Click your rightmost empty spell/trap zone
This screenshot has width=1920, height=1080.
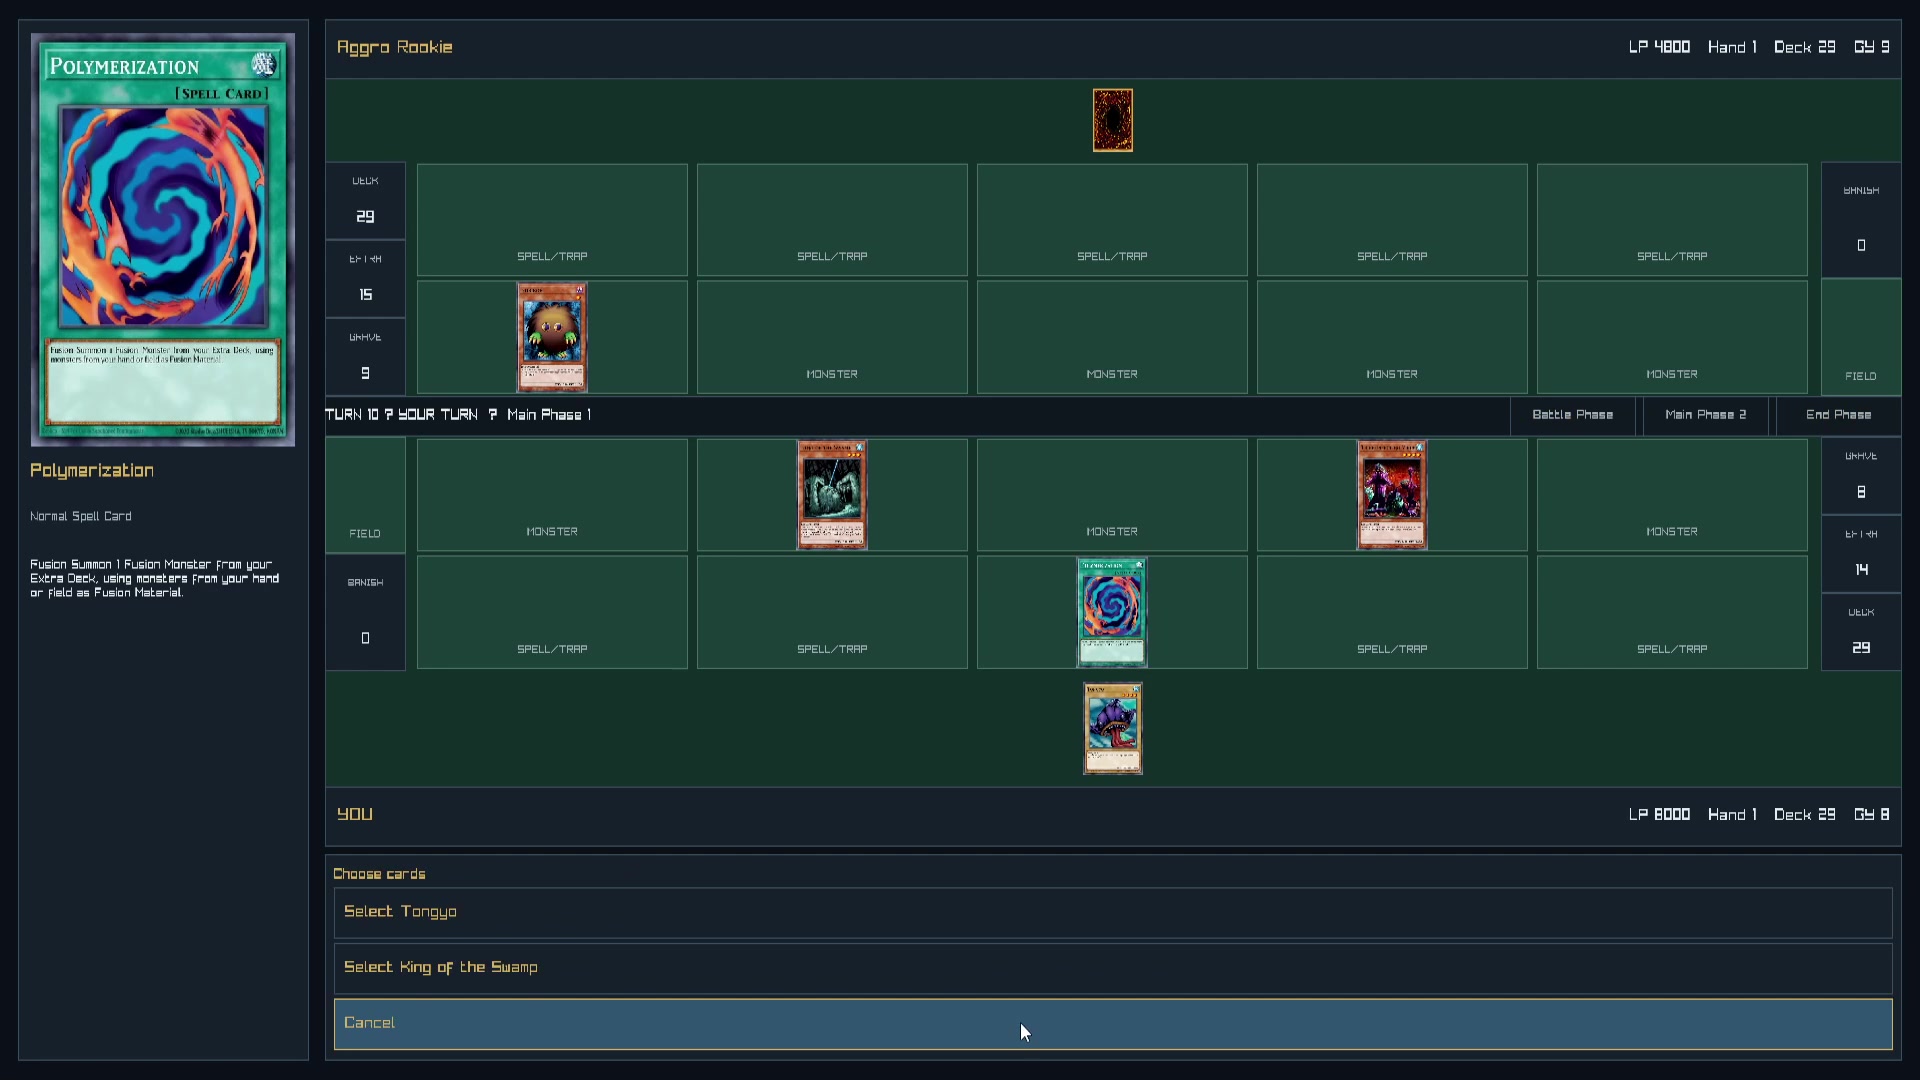(1672, 612)
